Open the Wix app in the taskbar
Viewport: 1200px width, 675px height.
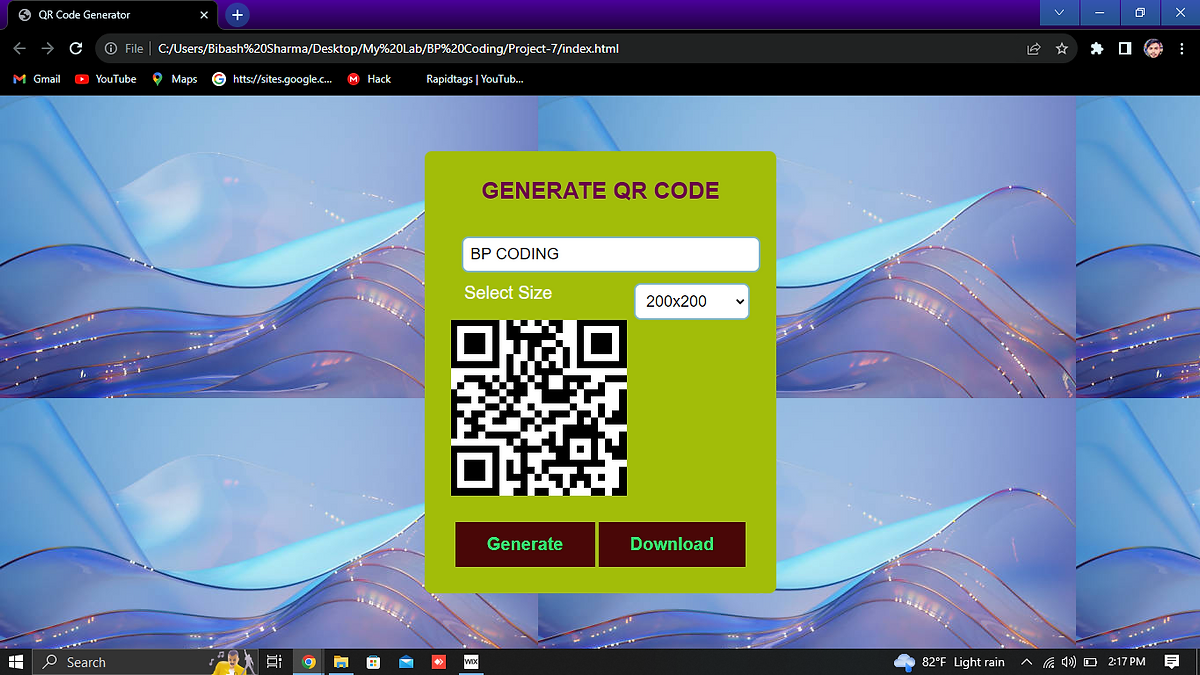(470, 662)
